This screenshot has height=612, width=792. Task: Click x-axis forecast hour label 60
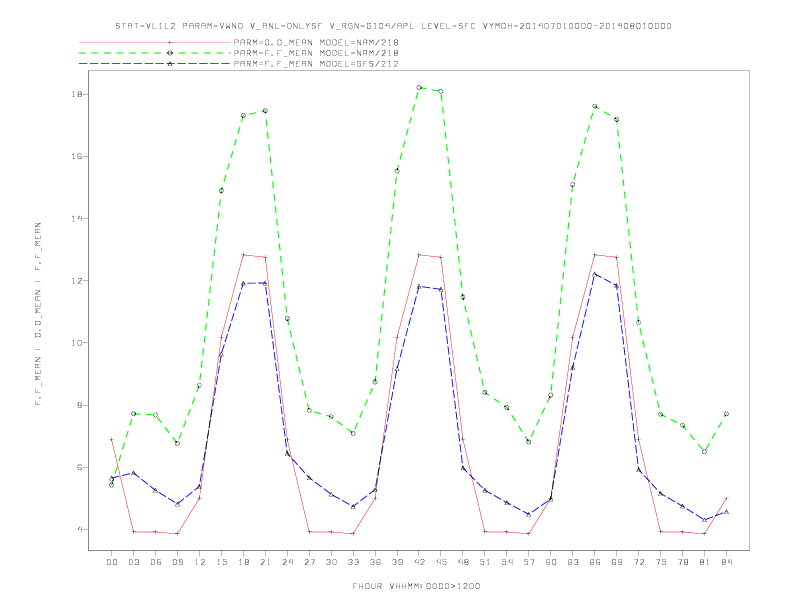click(551, 562)
